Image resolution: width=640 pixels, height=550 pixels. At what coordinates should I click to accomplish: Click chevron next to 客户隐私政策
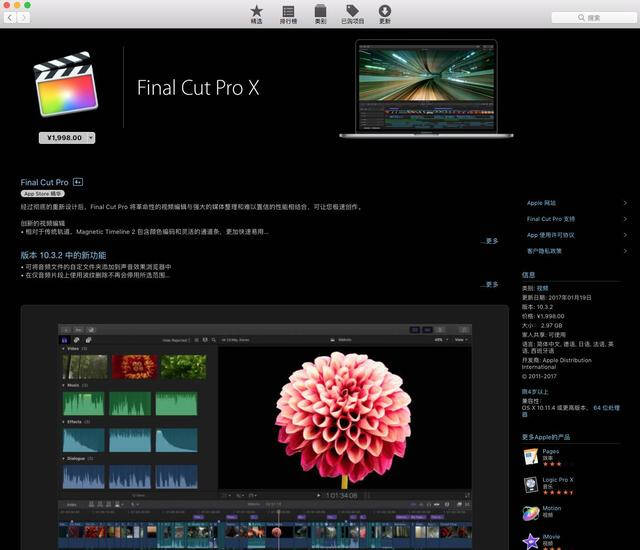click(625, 251)
